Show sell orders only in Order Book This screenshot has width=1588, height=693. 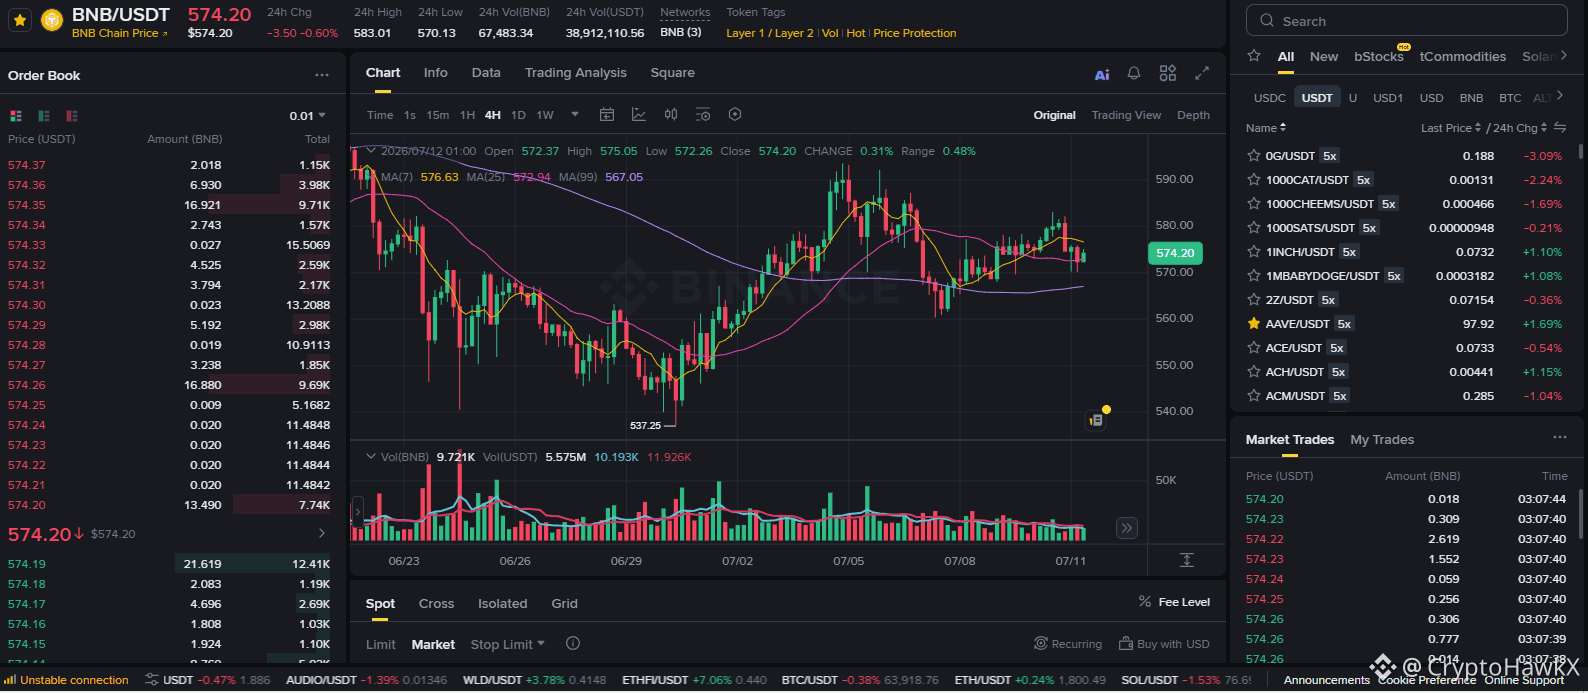(72, 116)
